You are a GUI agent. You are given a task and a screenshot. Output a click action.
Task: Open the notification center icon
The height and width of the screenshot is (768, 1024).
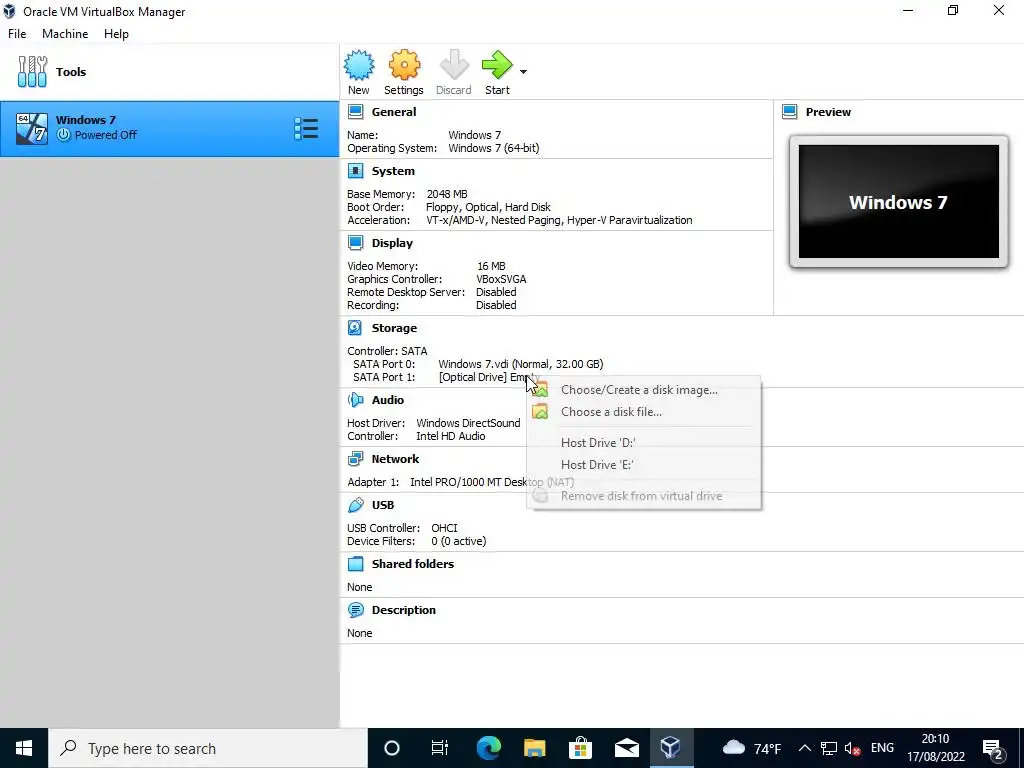(x=993, y=748)
